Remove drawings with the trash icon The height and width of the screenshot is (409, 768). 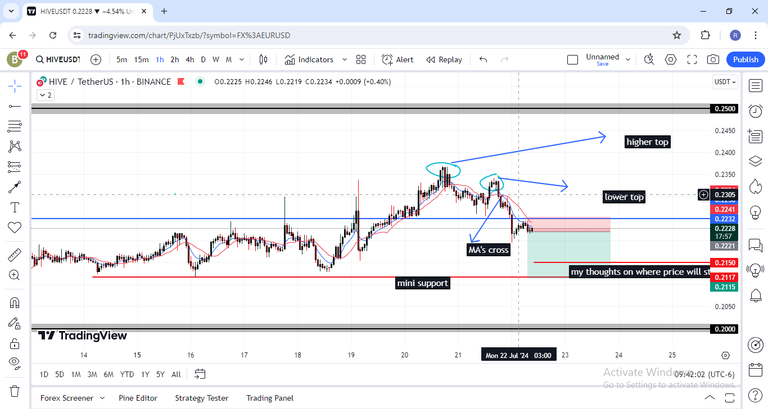click(15, 391)
